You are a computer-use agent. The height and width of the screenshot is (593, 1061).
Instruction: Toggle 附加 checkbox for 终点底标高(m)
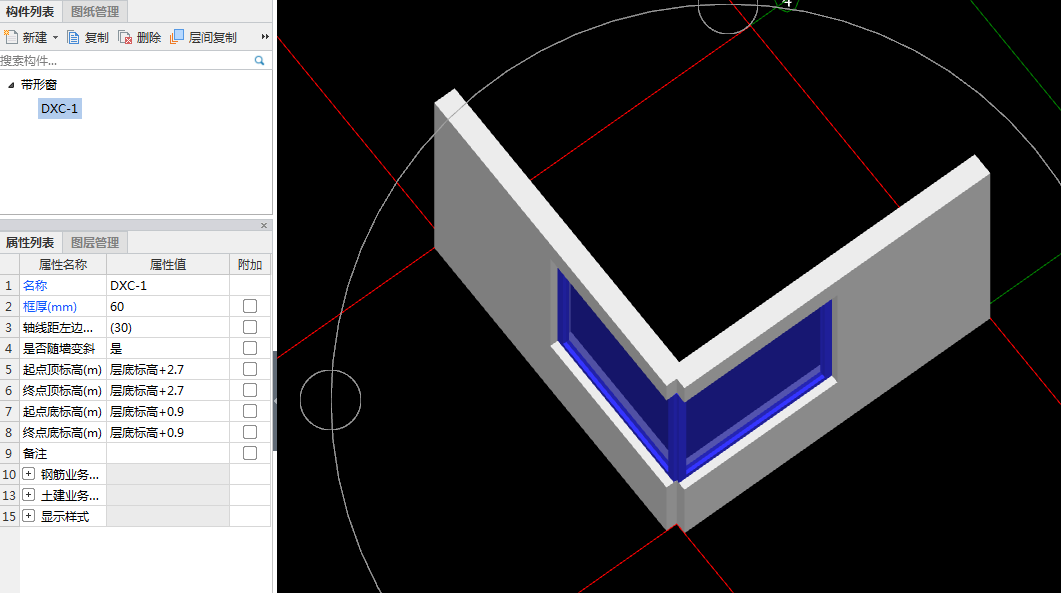point(250,432)
